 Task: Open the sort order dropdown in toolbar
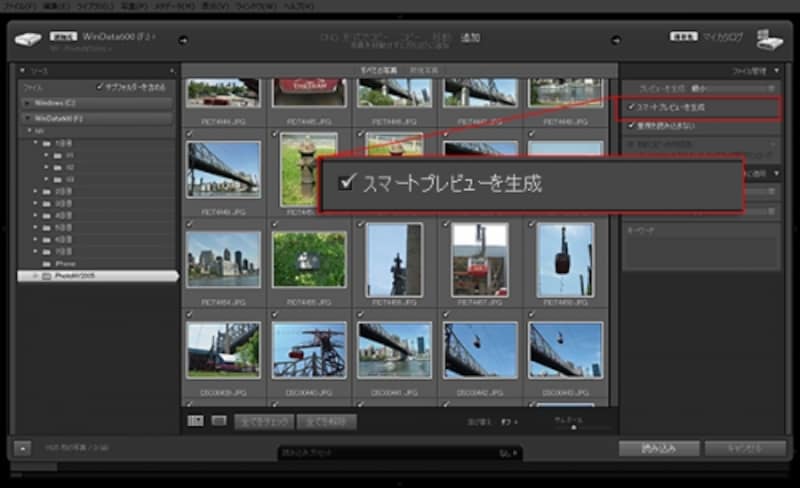point(509,422)
